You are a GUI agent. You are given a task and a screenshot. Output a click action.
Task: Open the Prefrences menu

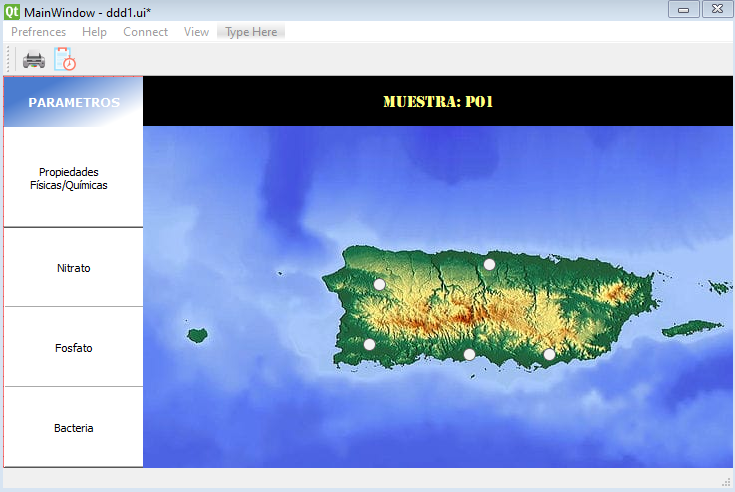coord(38,32)
